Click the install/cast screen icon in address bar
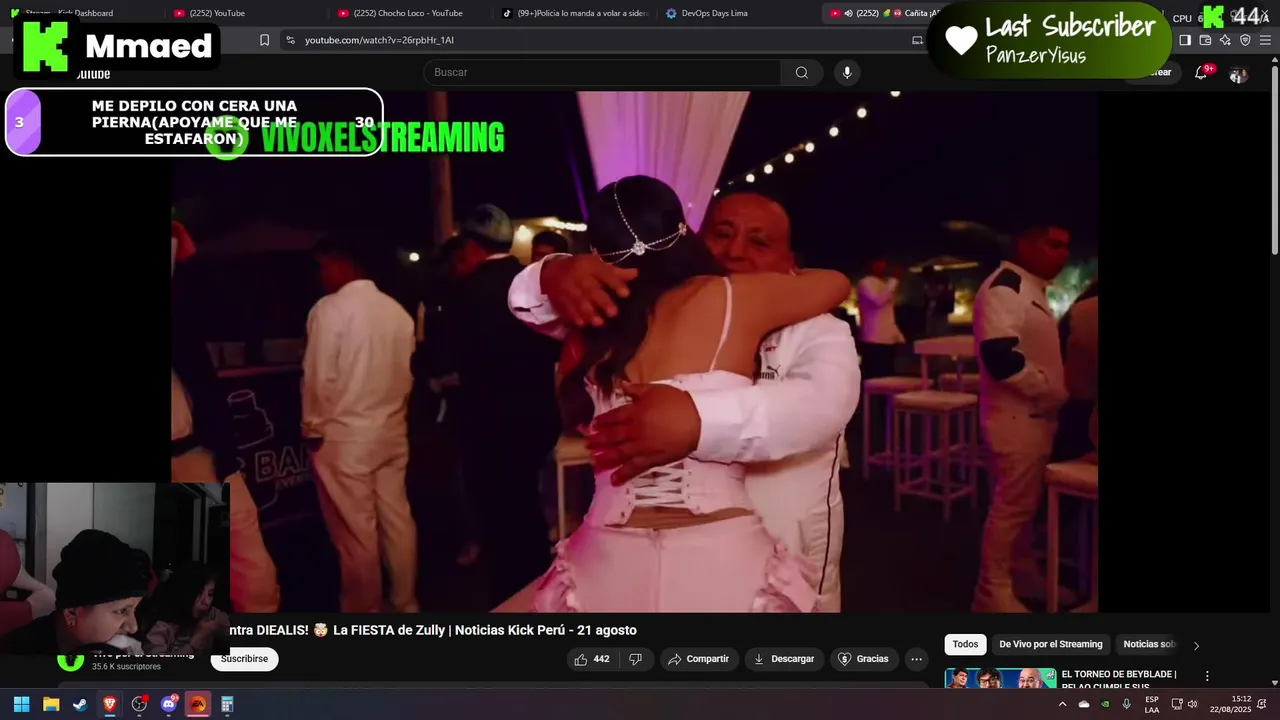 (917, 40)
